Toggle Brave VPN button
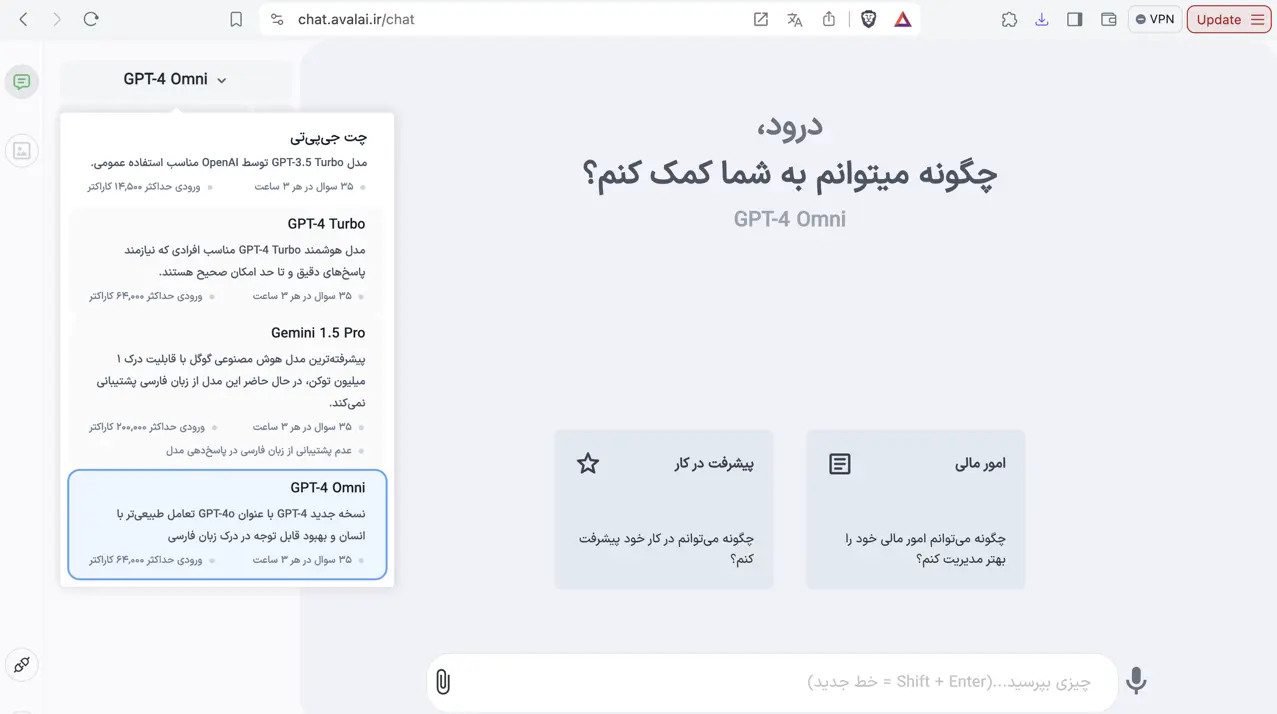The image size is (1277, 714). click(1155, 19)
